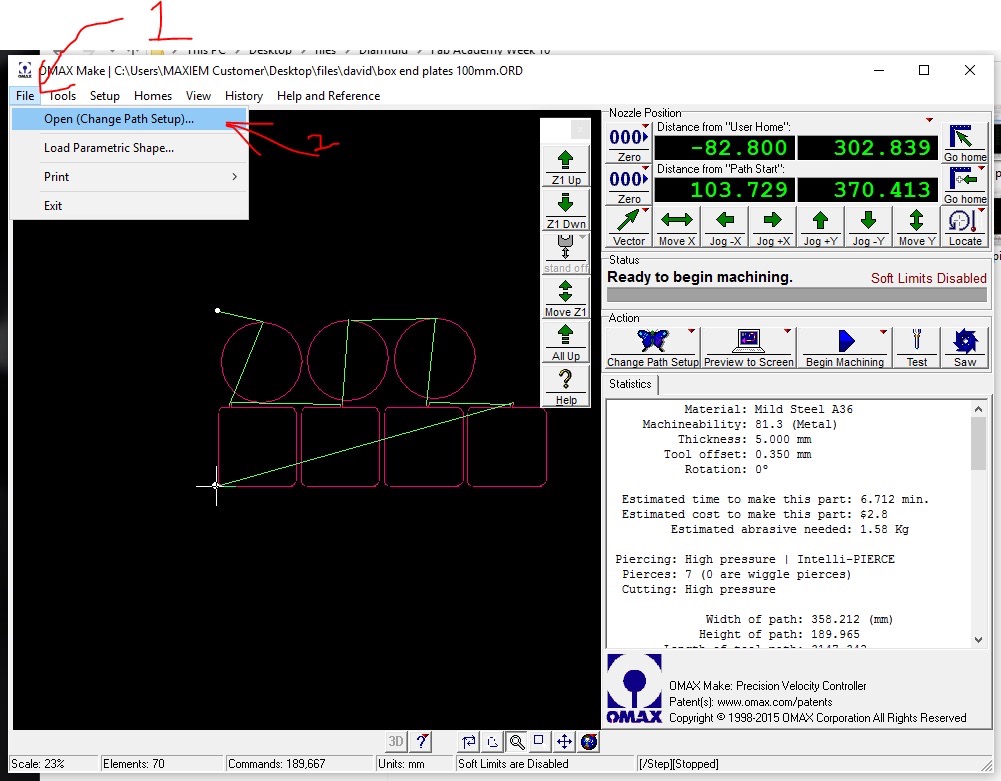
Task: Select the pan four-arrow tool
Action: pyautogui.click(x=564, y=741)
